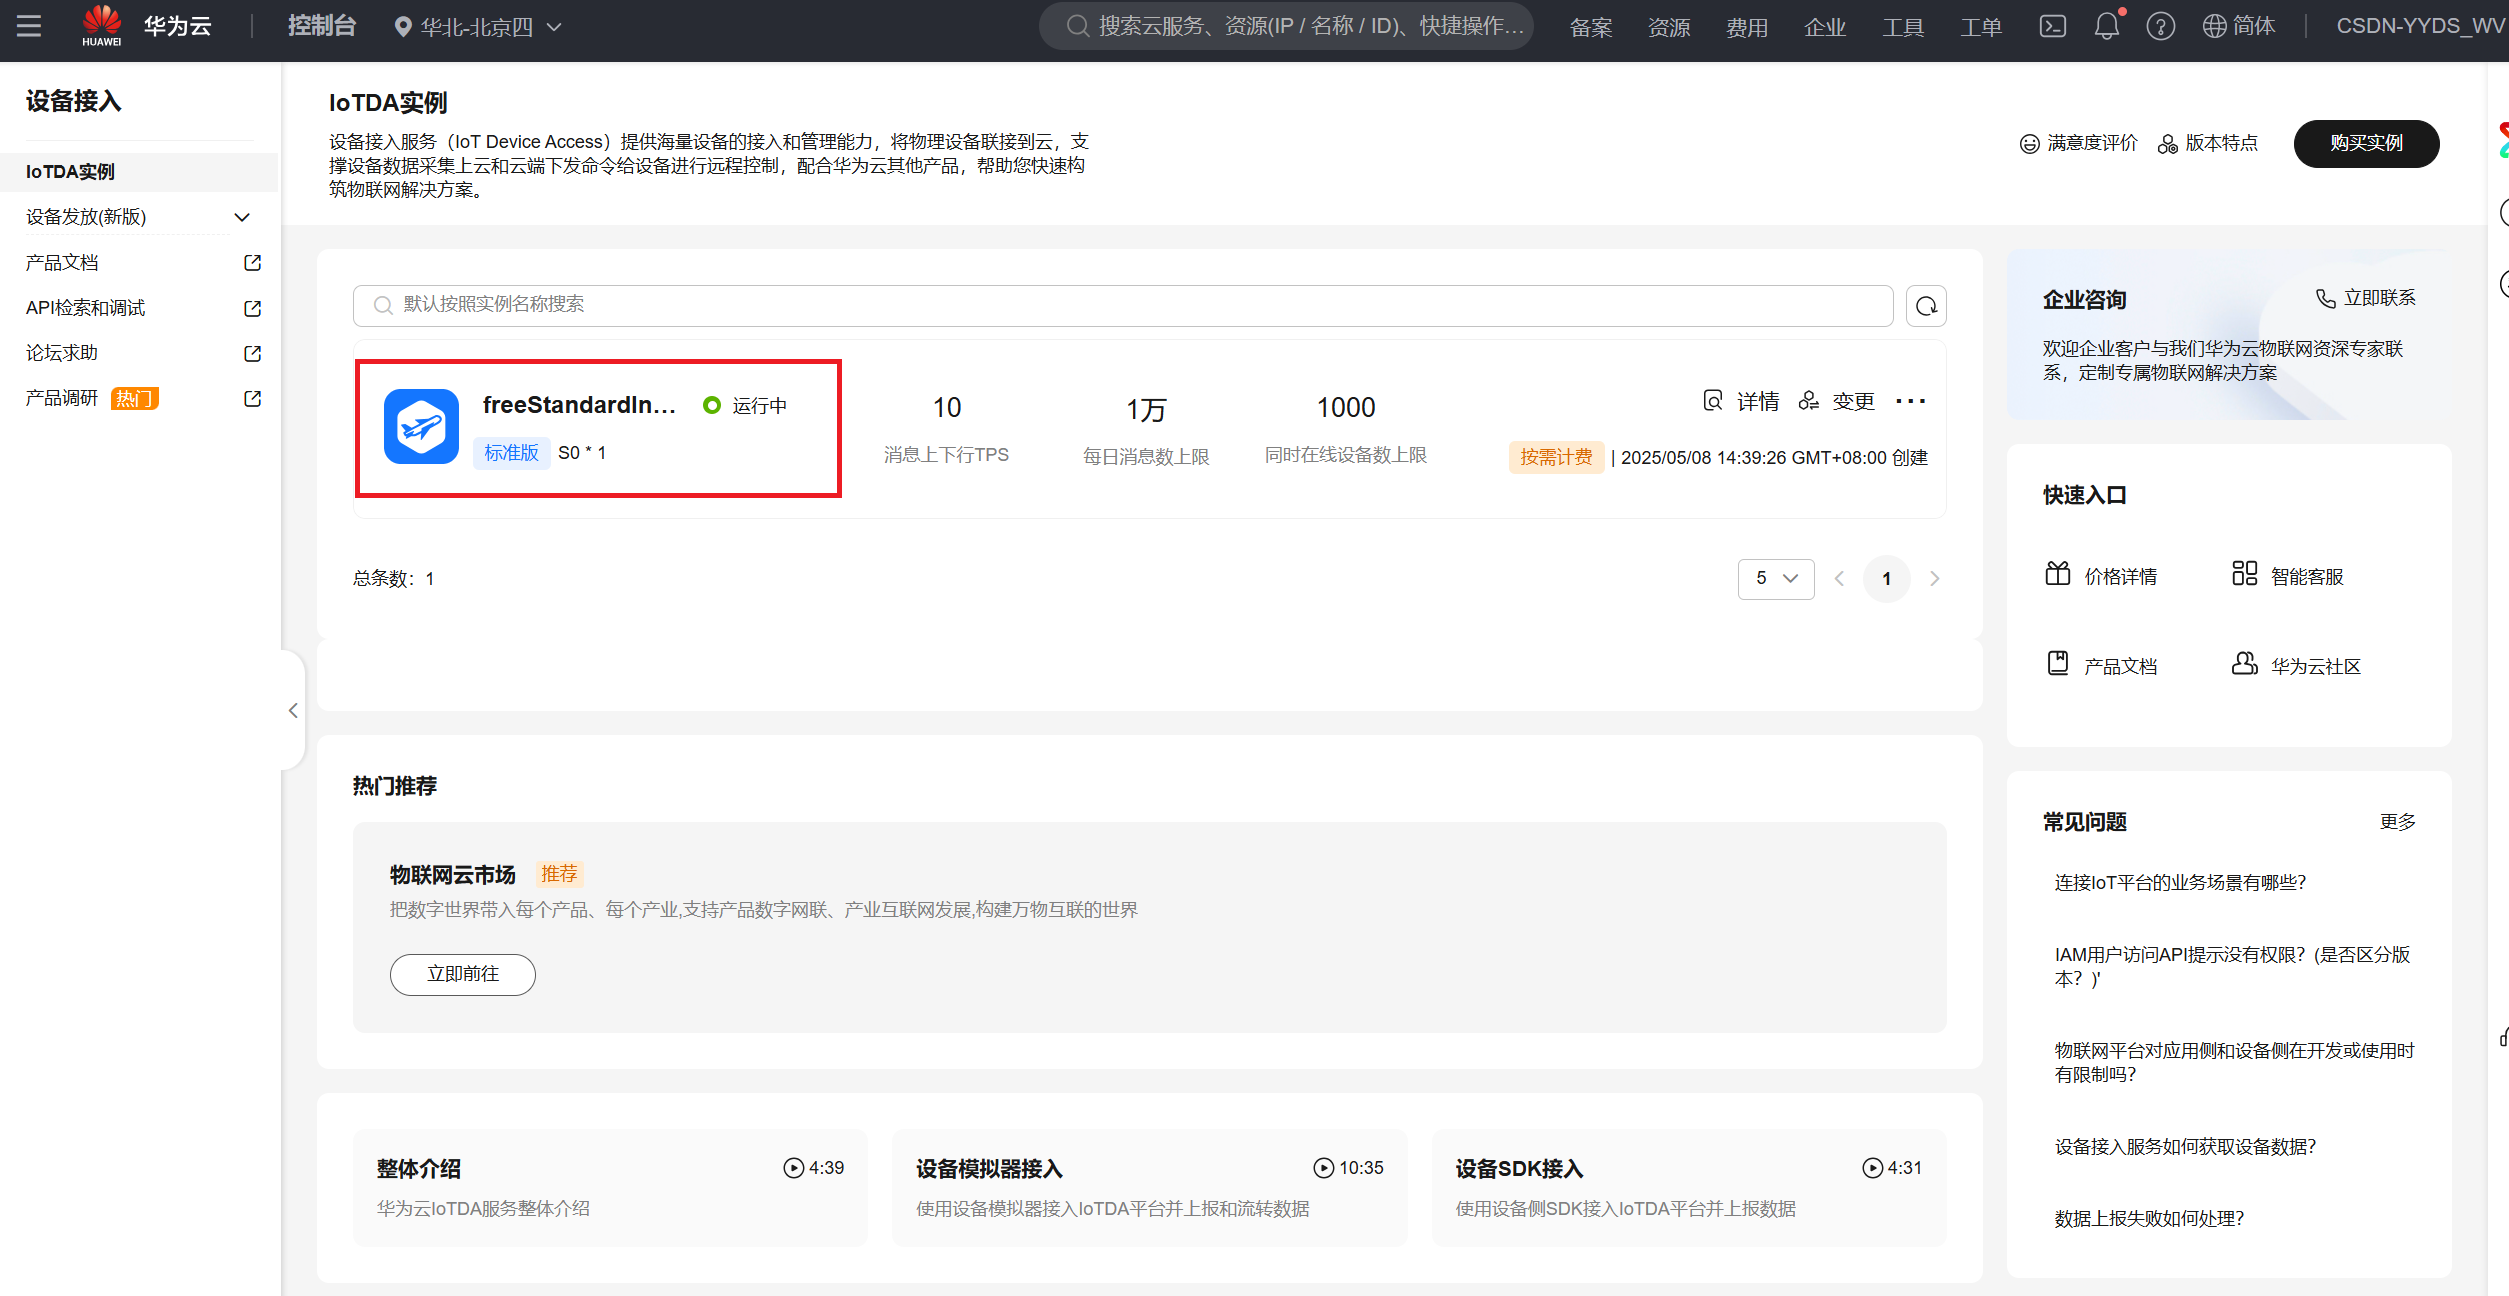The width and height of the screenshot is (2509, 1296).
Task: Go to the next page arrow
Action: pos(1934,579)
